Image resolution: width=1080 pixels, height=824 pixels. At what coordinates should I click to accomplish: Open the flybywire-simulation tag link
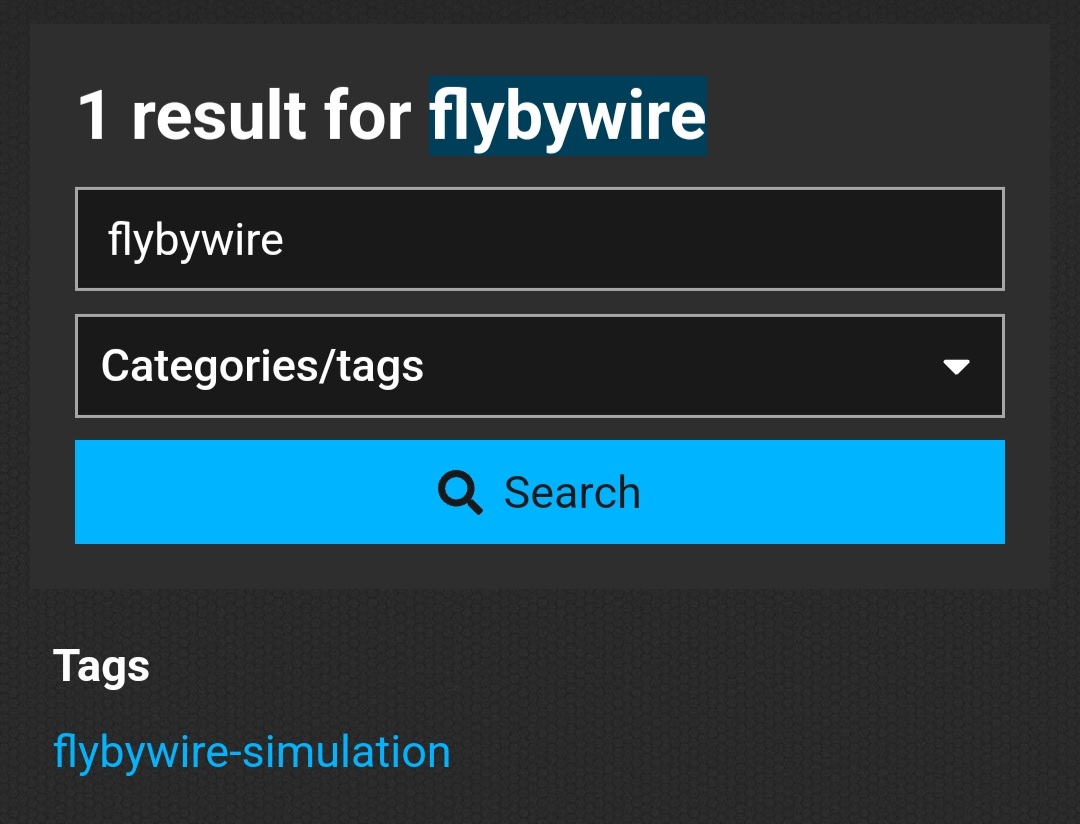pyautogui.click(x=252, y=751)
